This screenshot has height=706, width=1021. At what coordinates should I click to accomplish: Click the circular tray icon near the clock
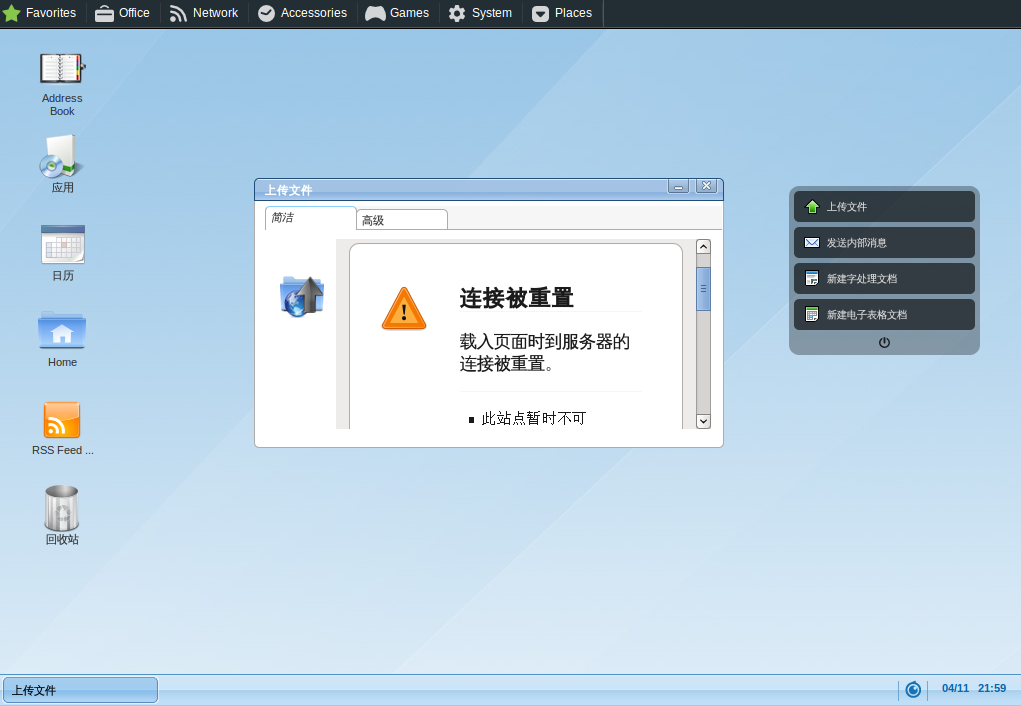point(913,689)
